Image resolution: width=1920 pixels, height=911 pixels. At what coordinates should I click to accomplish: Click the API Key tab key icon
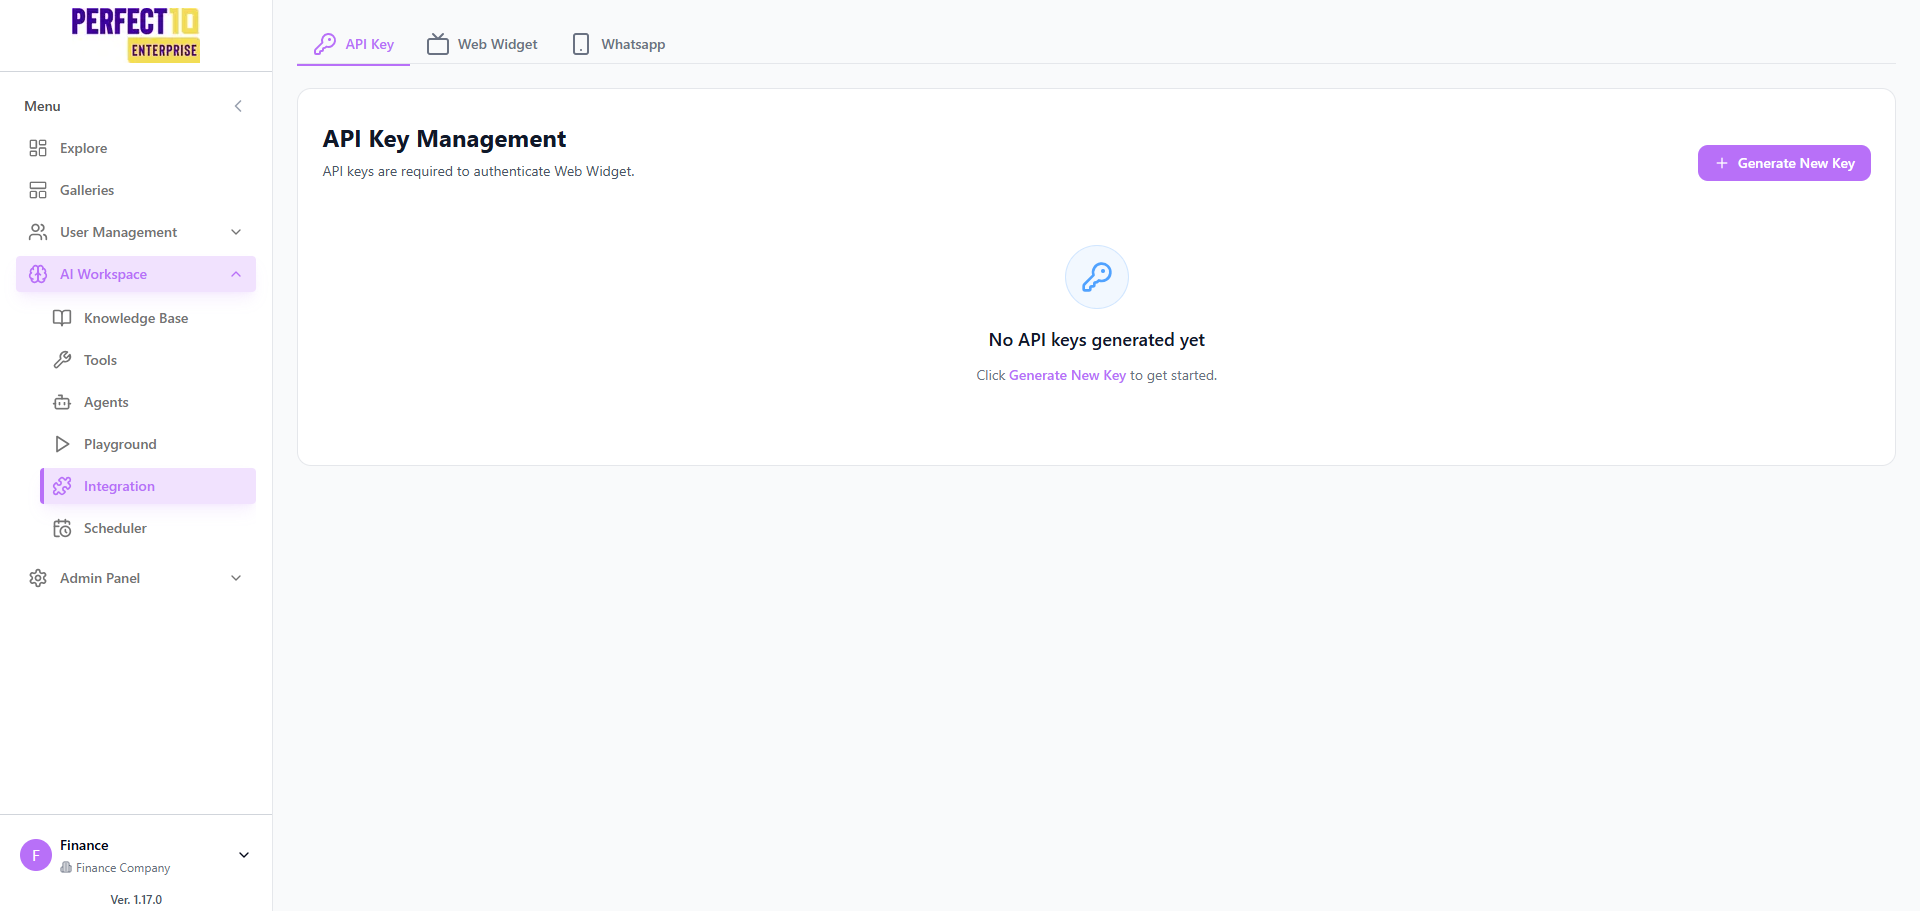point(325,44)
